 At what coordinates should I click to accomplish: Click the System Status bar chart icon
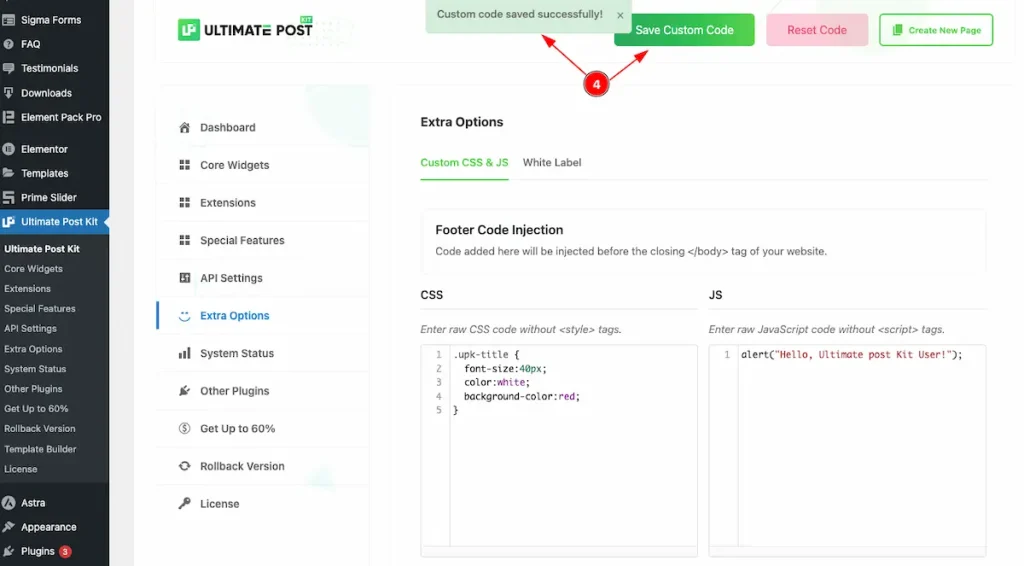tap(184, 353)
